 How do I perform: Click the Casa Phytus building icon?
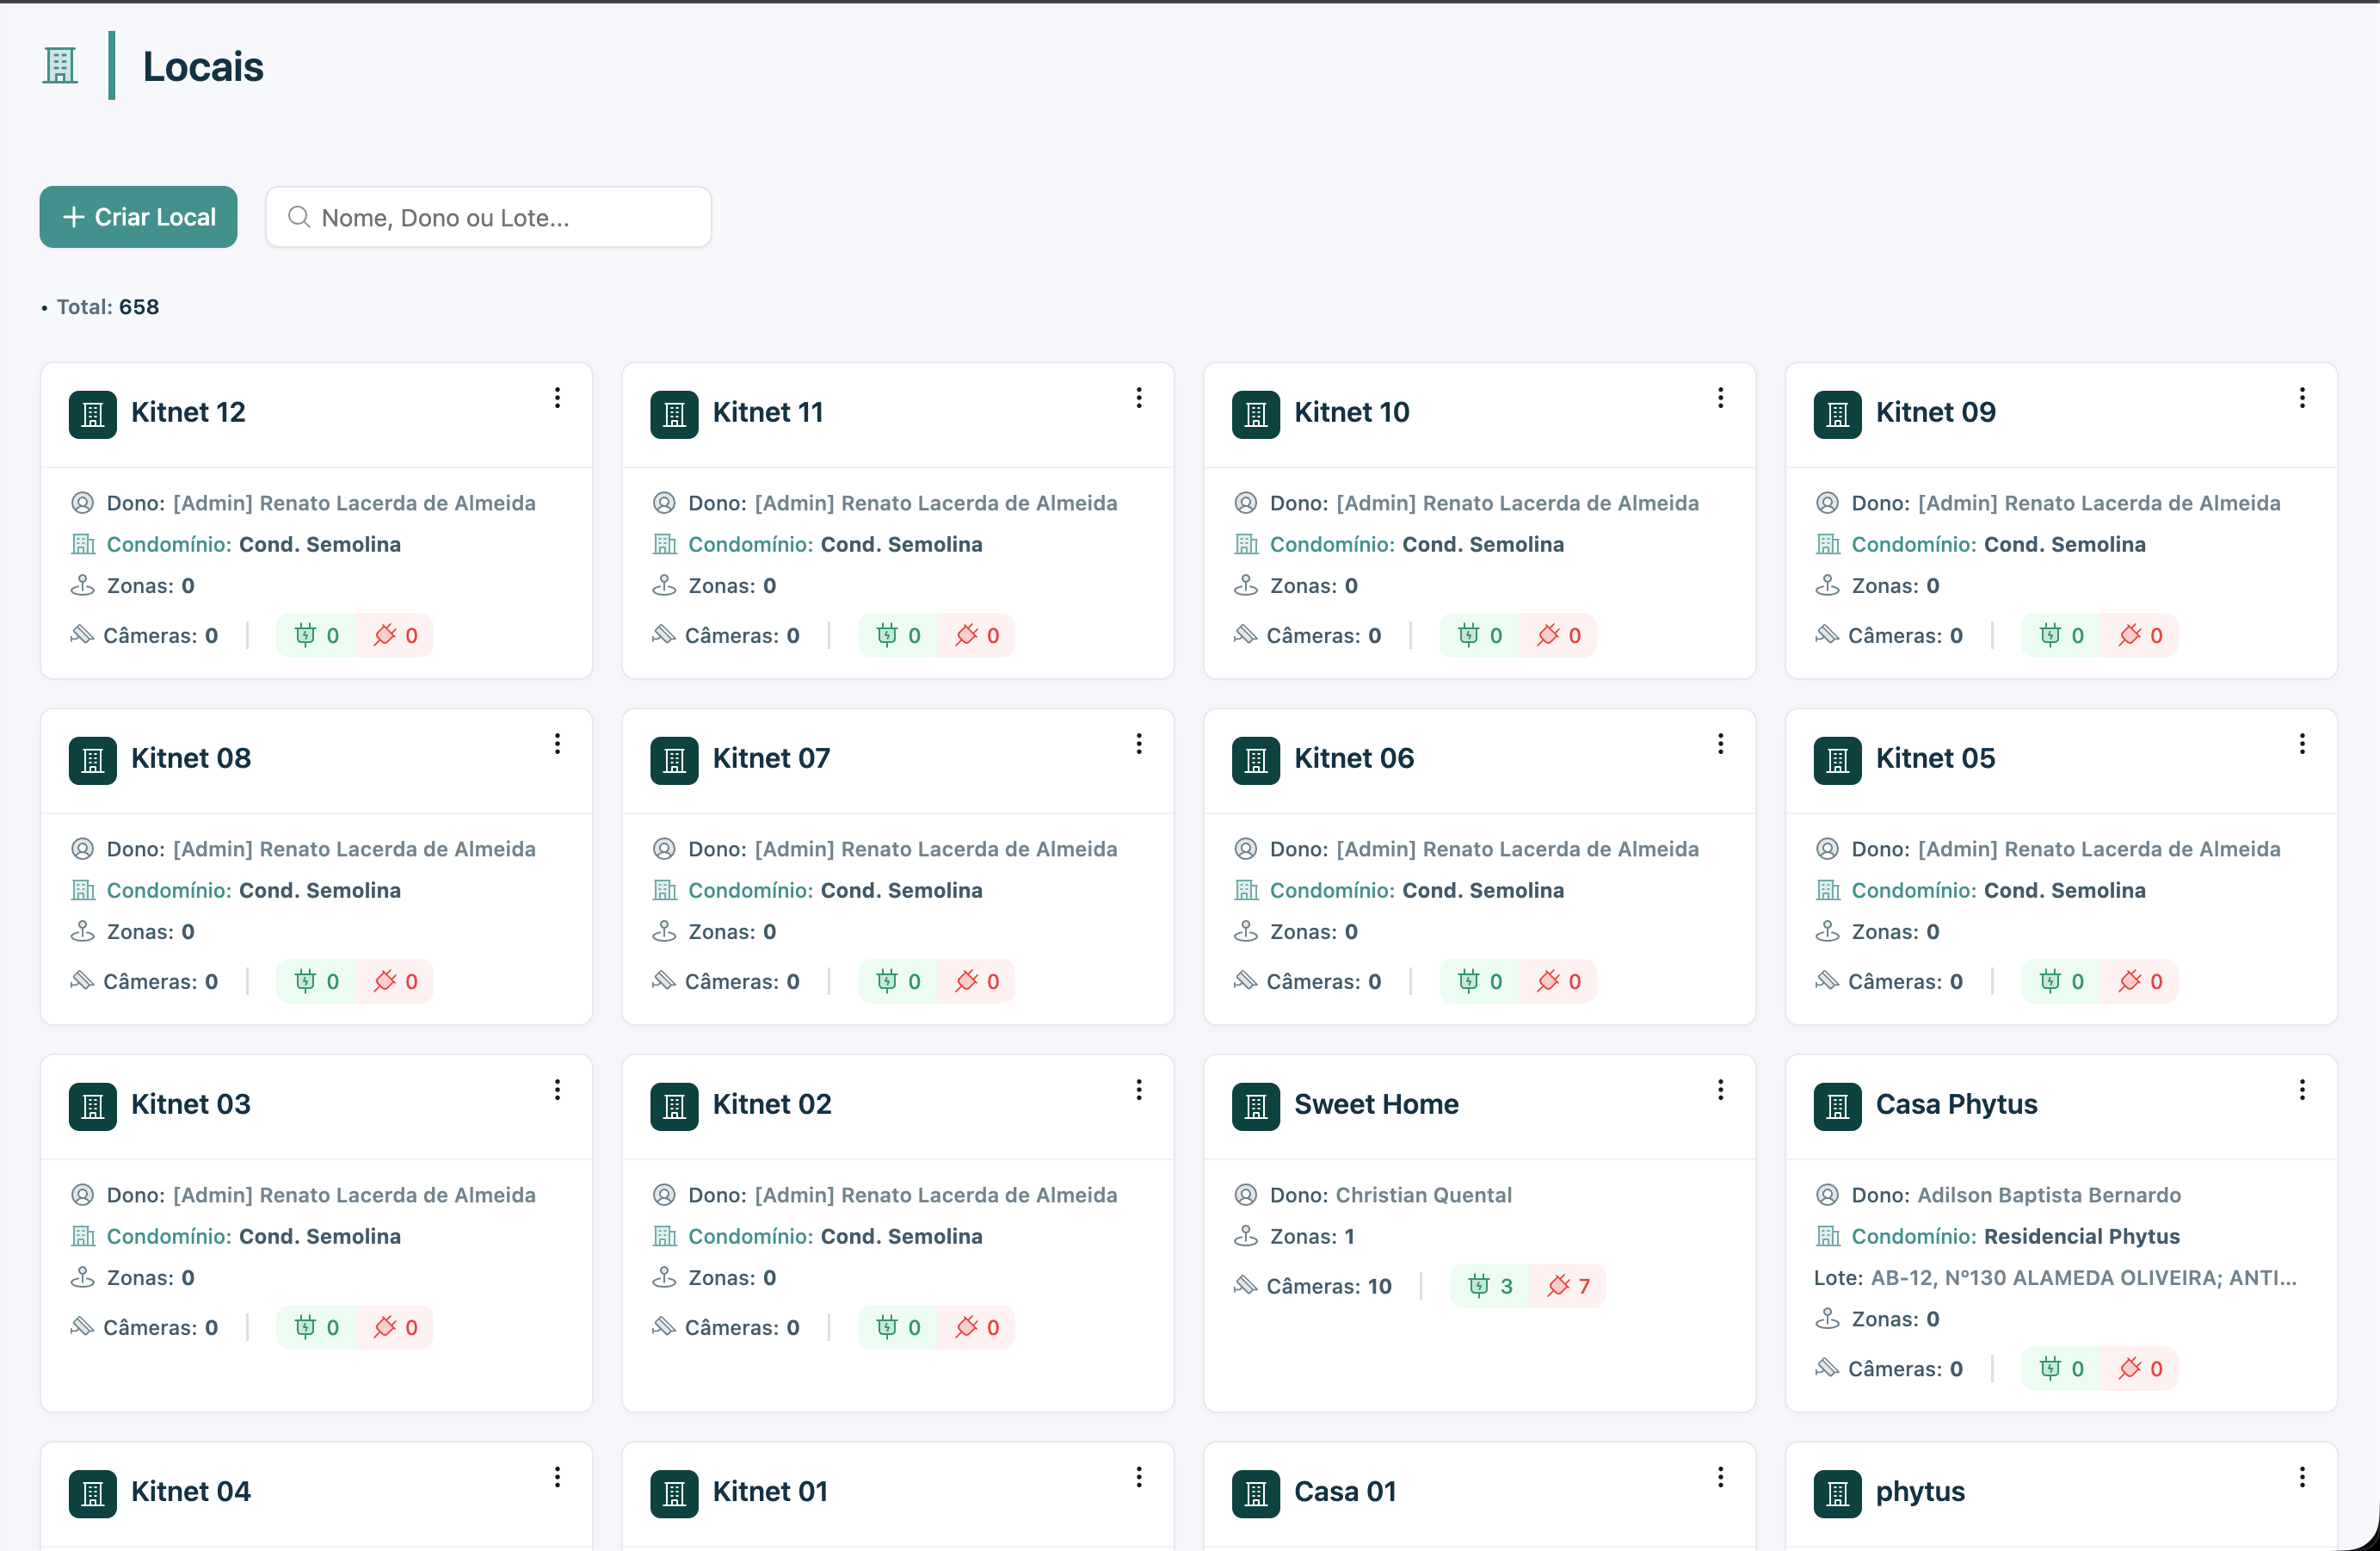coord(1838,1106)
